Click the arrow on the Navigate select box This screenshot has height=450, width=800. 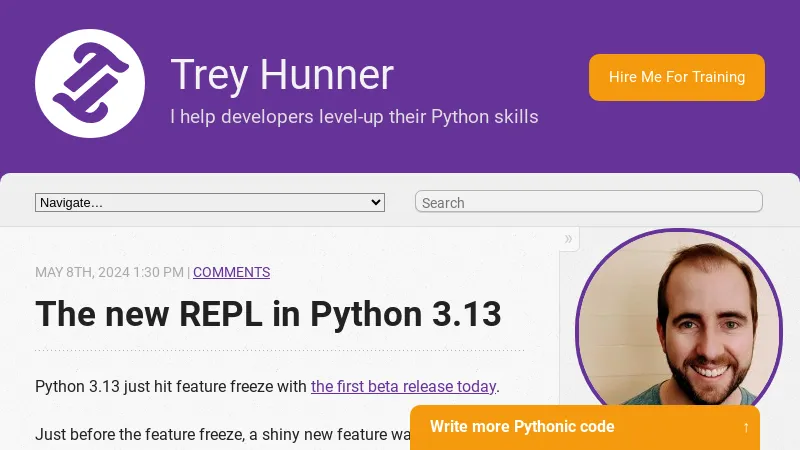point(376,202)
